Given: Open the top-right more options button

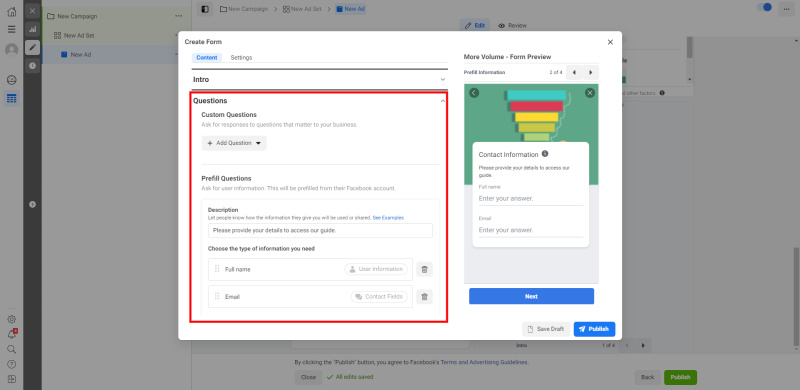Looking at the screenshot, I should [786, 9].
